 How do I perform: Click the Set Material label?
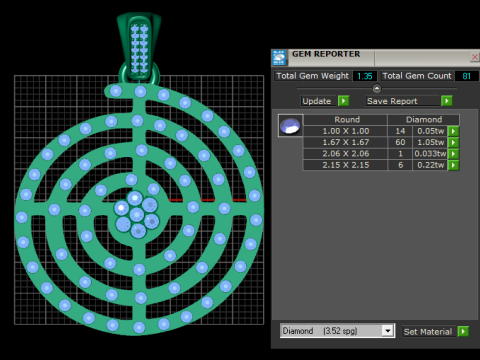pos(428,332)
